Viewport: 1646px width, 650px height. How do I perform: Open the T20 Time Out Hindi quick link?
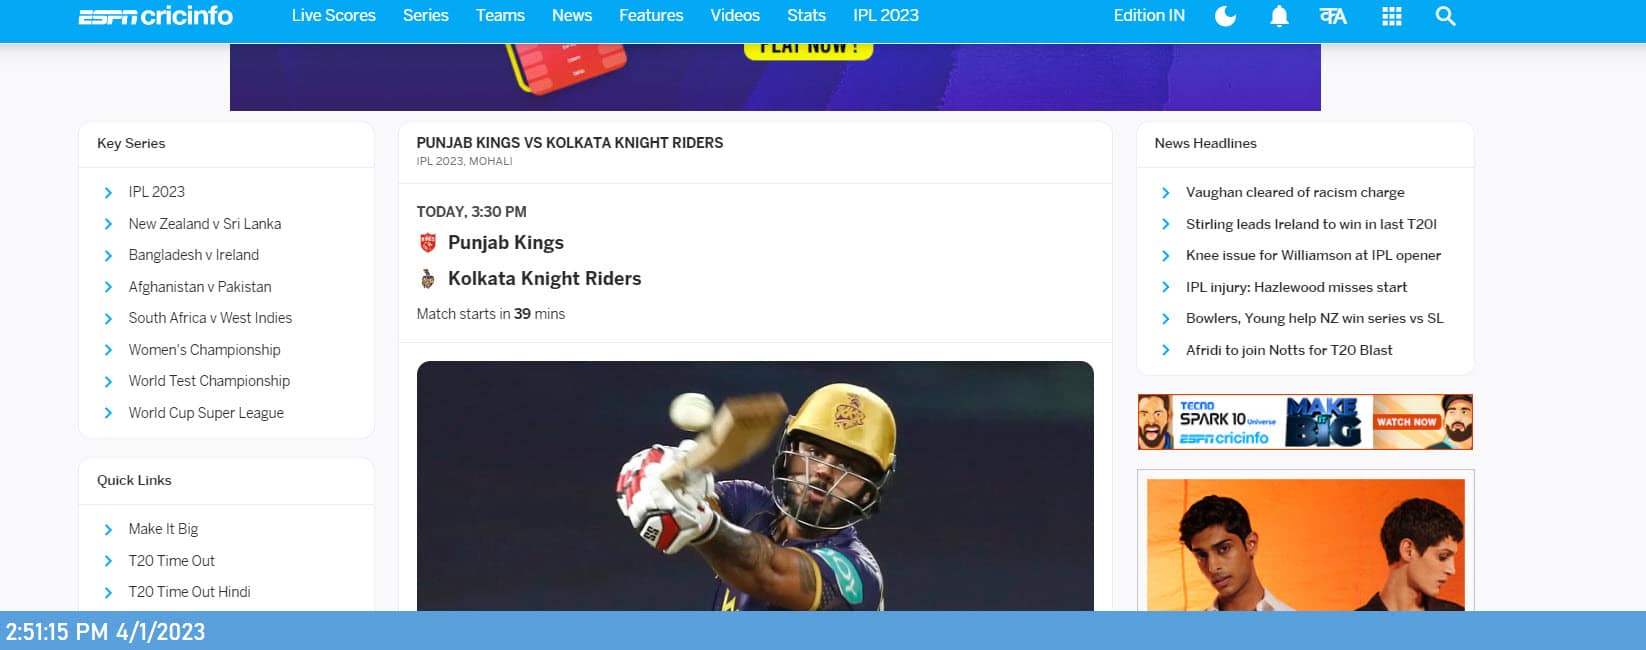189,592
